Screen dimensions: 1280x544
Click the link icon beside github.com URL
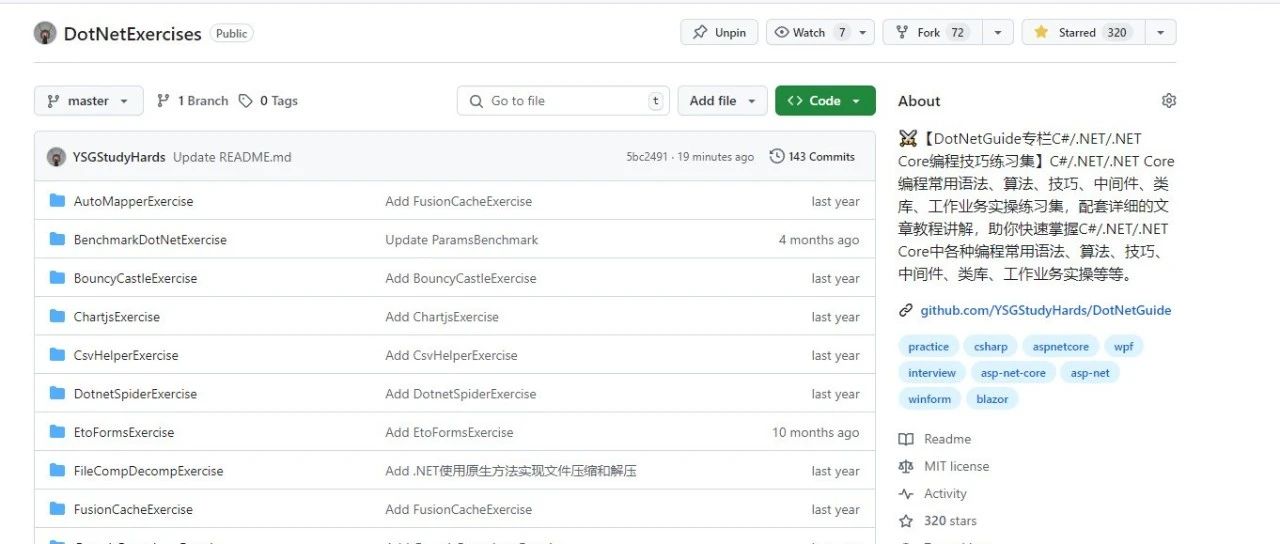click(x=906, y=310)
